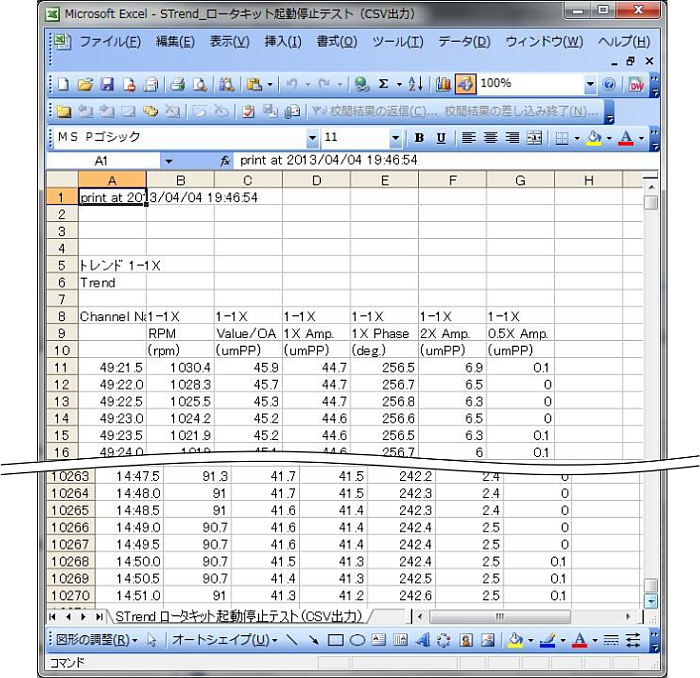Screen dimensions: 700x678
Task: Toggle right text alignment
Action: (512, 138)
